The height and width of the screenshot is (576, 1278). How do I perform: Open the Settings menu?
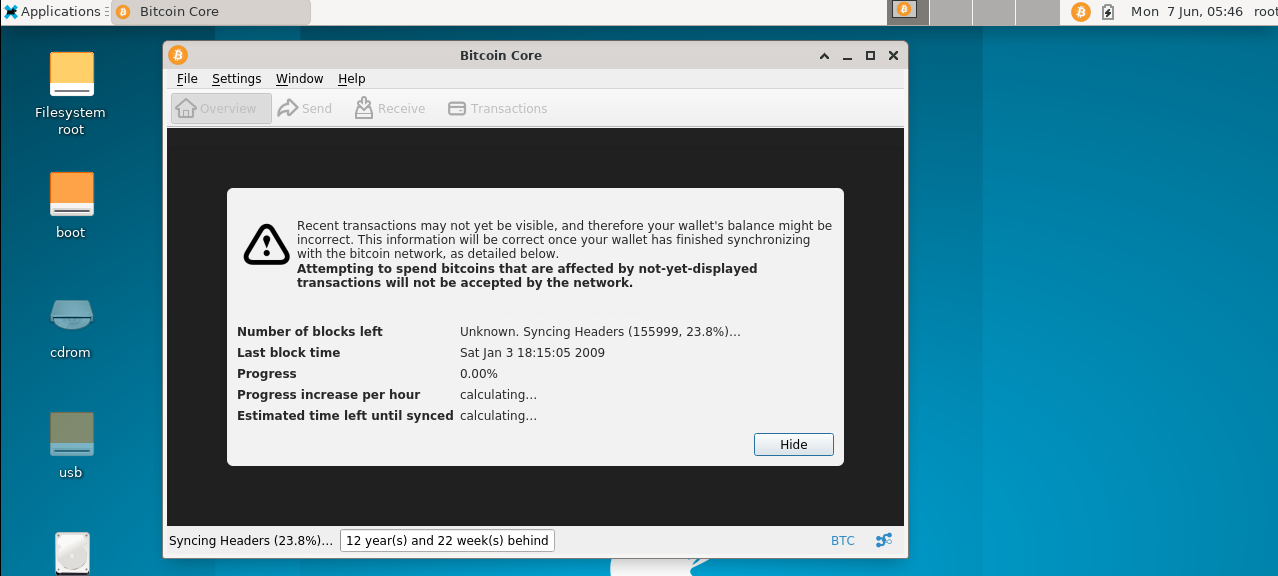[x=236, y=79]
